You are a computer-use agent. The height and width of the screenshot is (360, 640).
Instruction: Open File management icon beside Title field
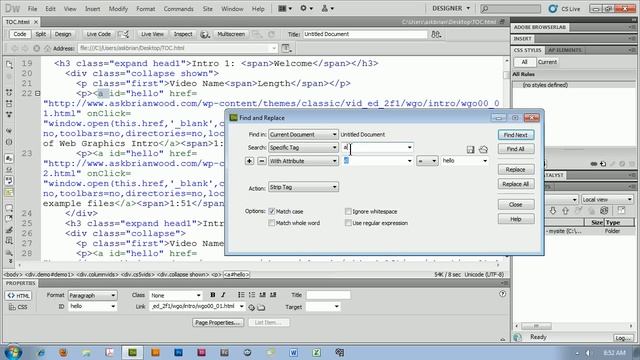436,35
